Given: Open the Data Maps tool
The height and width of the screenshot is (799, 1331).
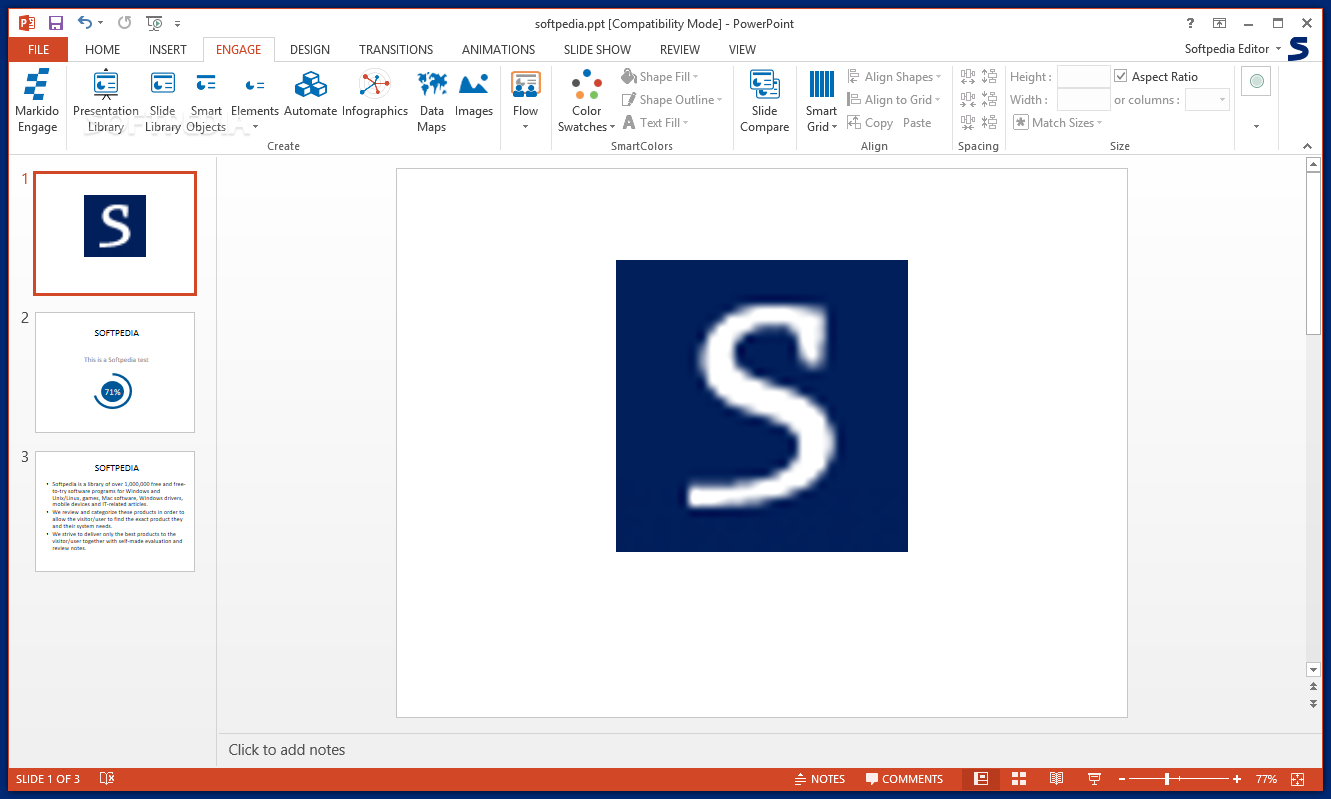Looking at the screenshot, I should [432, 101].
